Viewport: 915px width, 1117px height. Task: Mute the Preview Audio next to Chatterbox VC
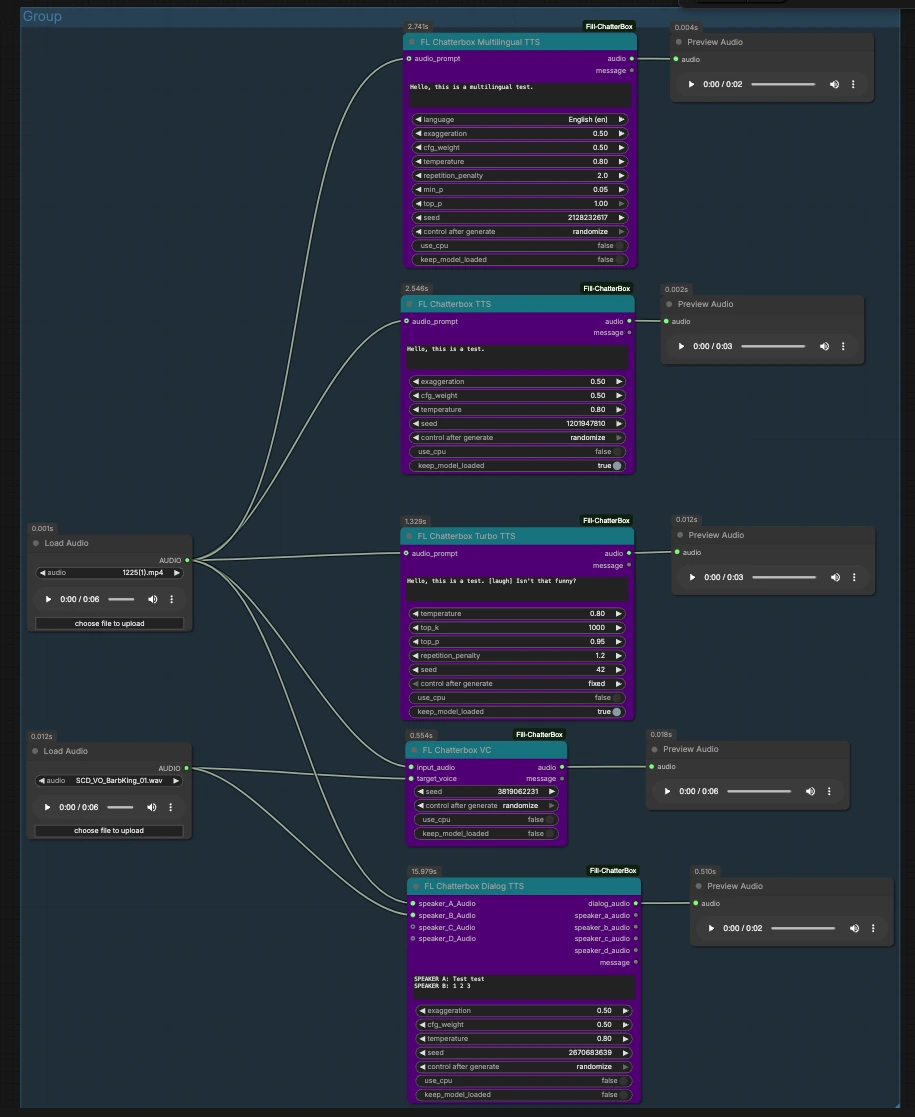[810, 791]
